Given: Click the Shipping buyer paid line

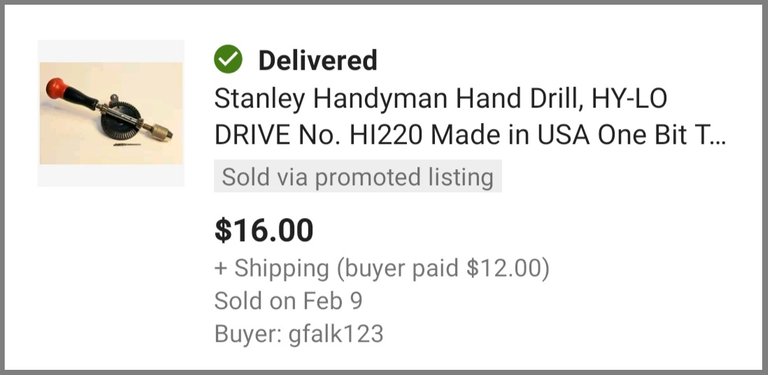Looking at the screenshot, I should [382, 269].
